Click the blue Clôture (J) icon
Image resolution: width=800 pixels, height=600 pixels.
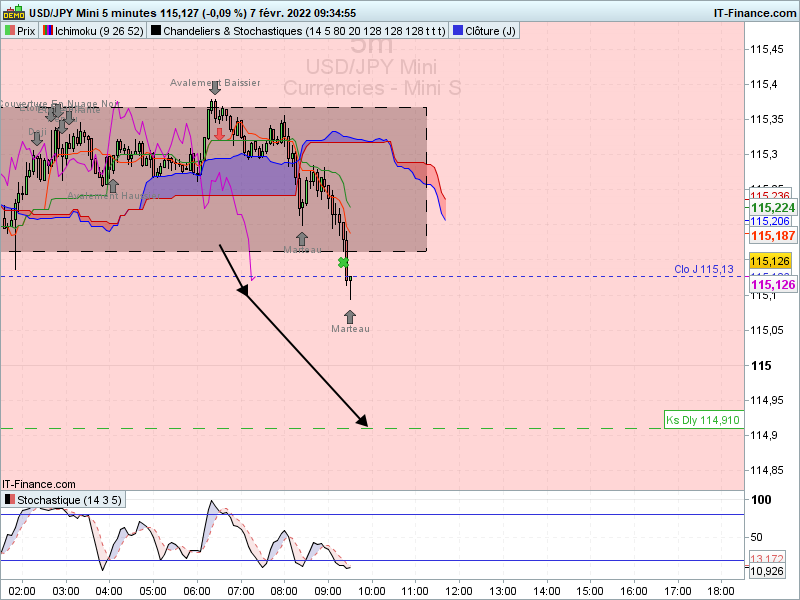(x=458, y=31)
